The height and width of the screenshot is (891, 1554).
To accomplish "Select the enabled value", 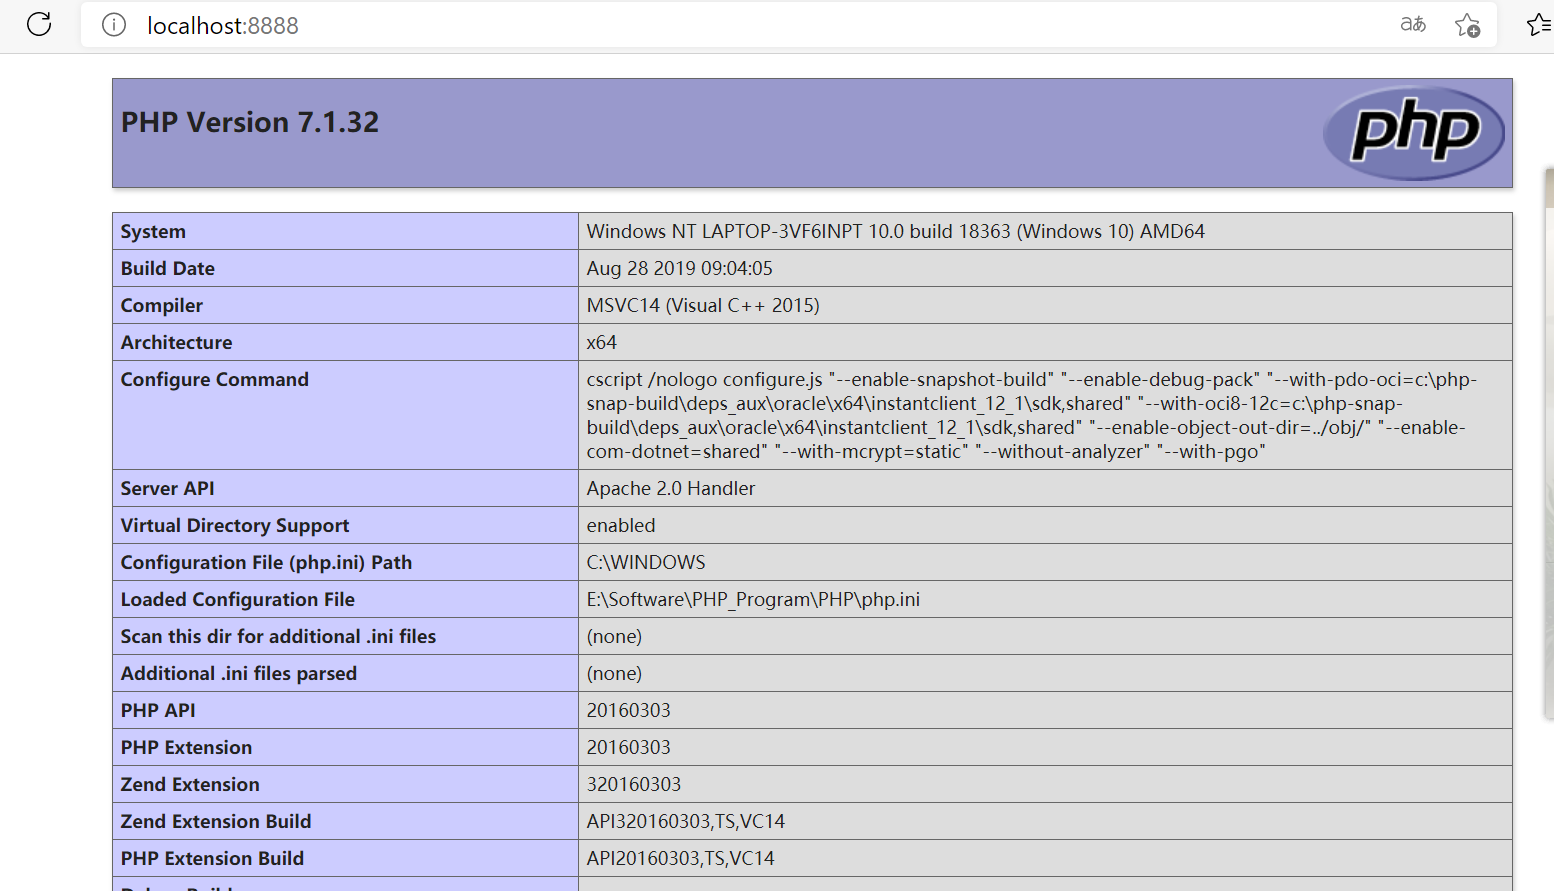I will [x=621, y=525].
